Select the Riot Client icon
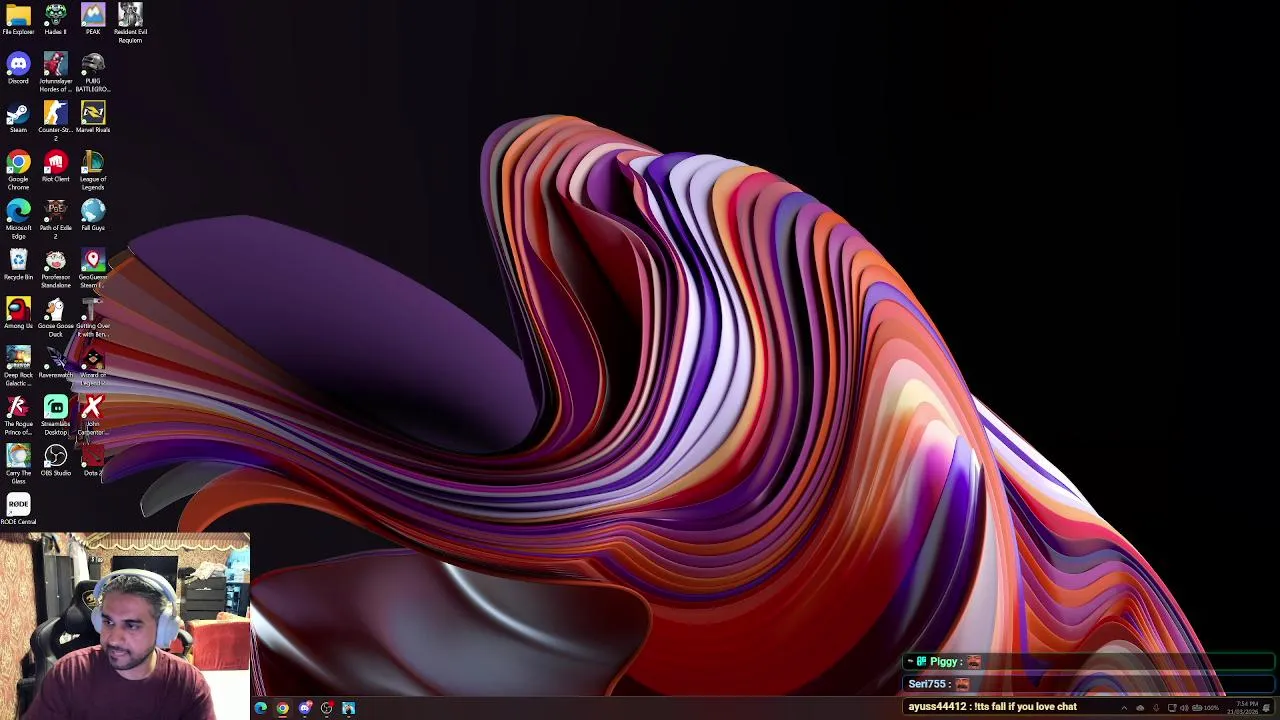 coord(55,167)
